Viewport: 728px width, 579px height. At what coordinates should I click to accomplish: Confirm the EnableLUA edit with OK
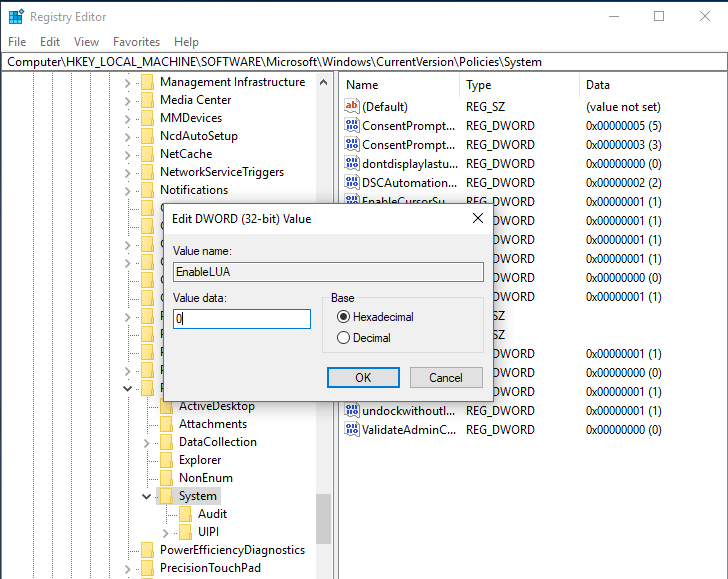click(x=363, y=377)
